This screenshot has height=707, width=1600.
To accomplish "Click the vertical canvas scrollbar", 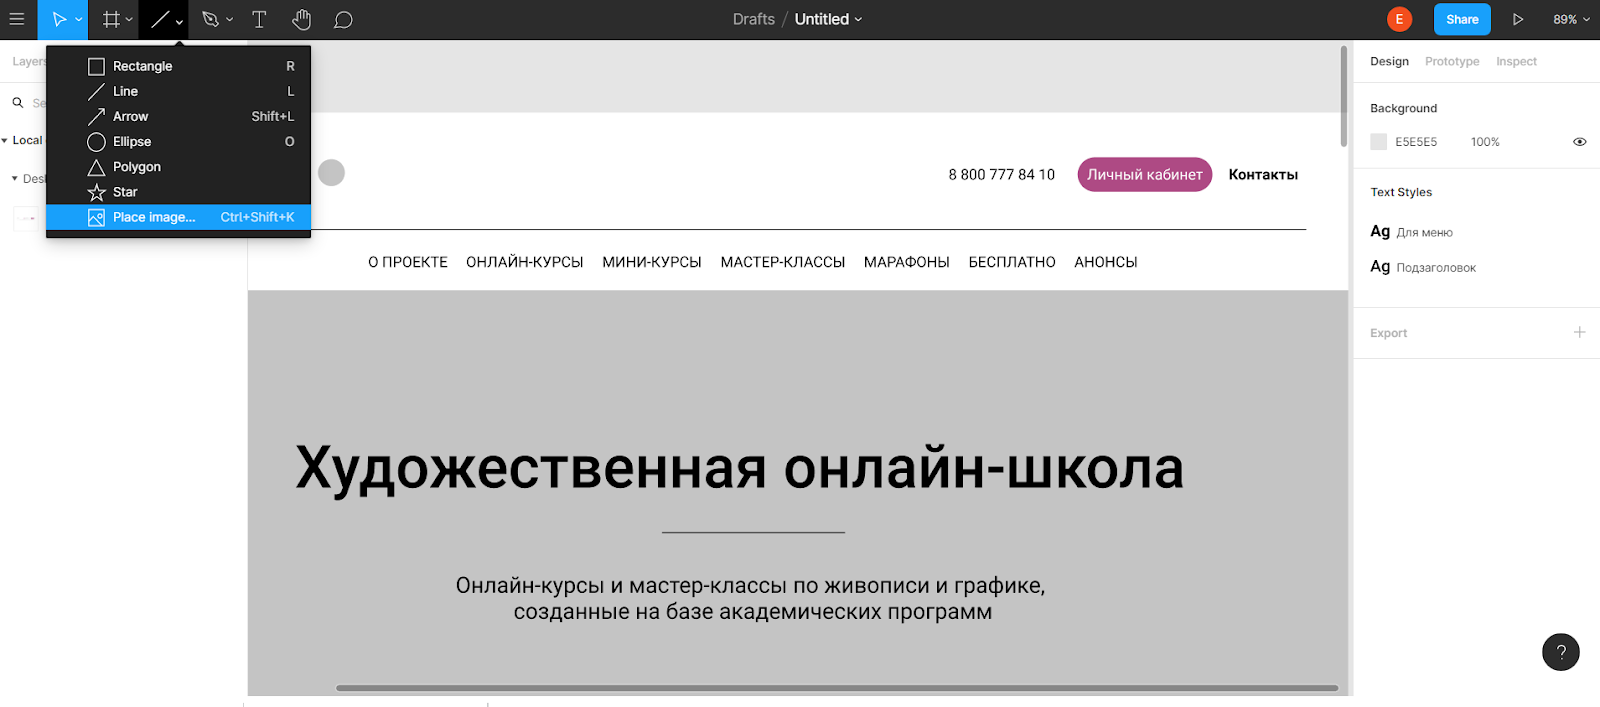I will pyautogui.click(x=1344, y=96).
